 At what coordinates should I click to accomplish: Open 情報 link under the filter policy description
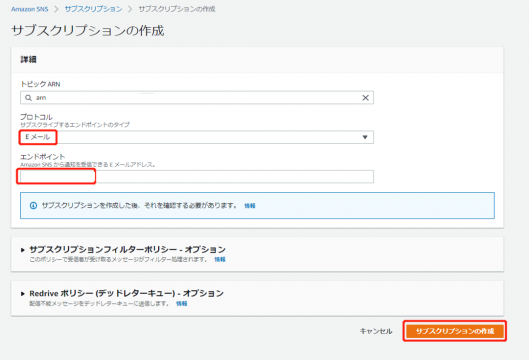220,259
